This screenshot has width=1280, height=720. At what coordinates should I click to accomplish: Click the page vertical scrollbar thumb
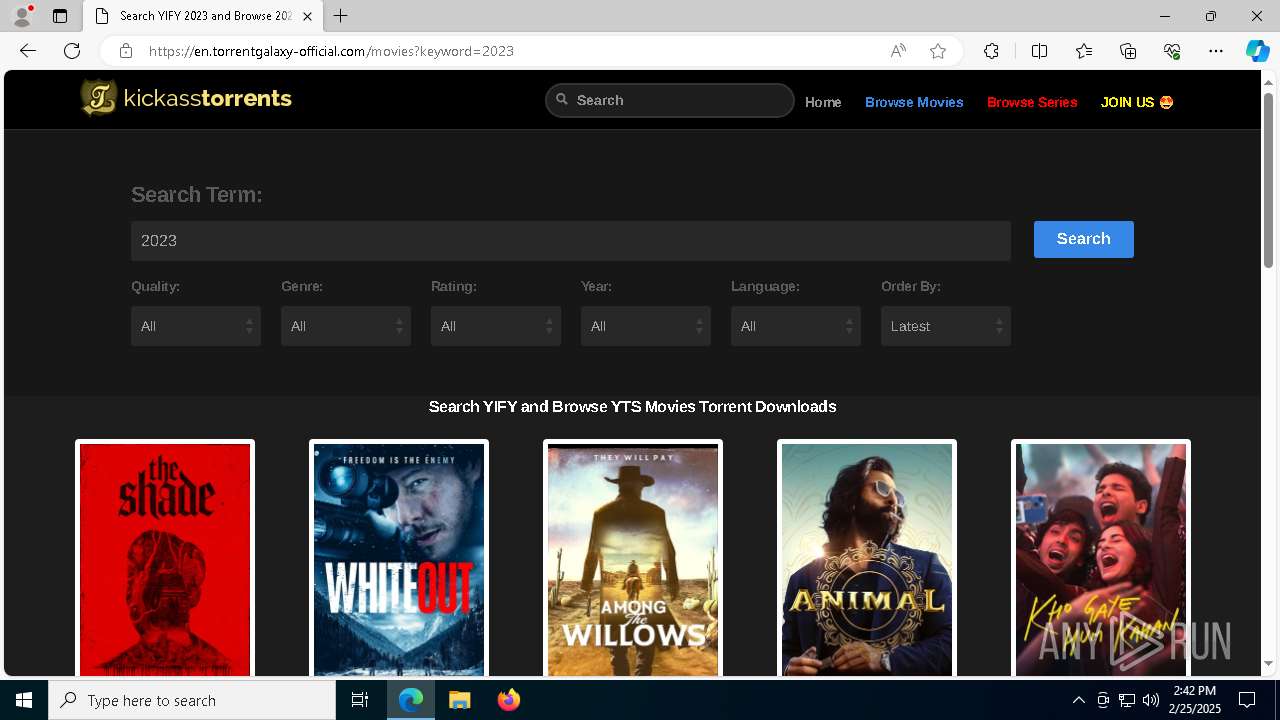1269,180
